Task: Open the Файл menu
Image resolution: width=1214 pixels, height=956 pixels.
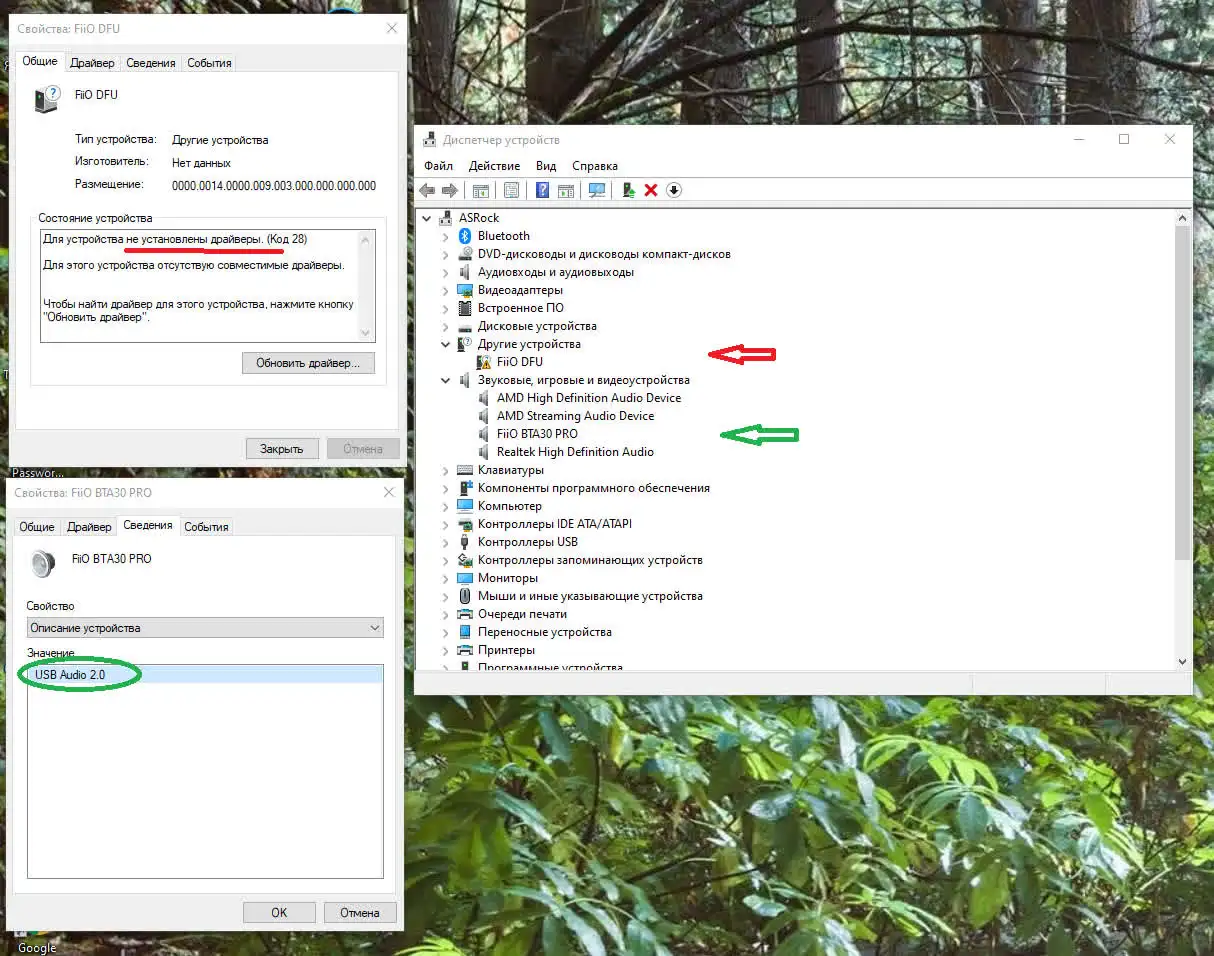Action: tap(438, 166)
